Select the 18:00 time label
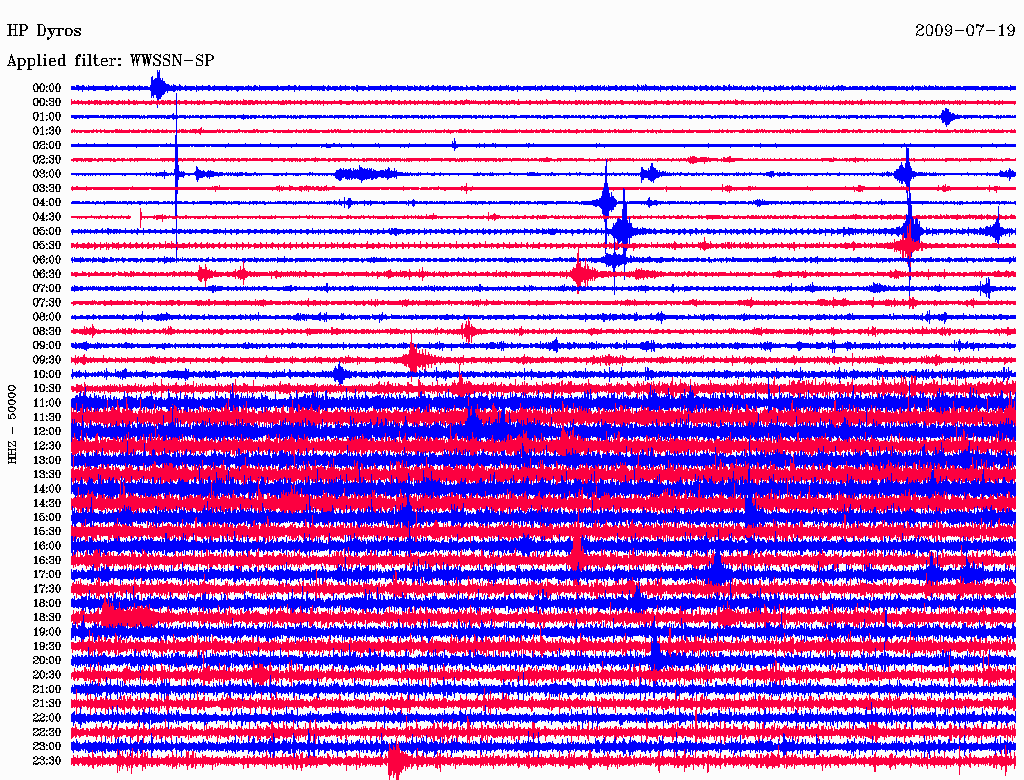 tap(46, 603)
